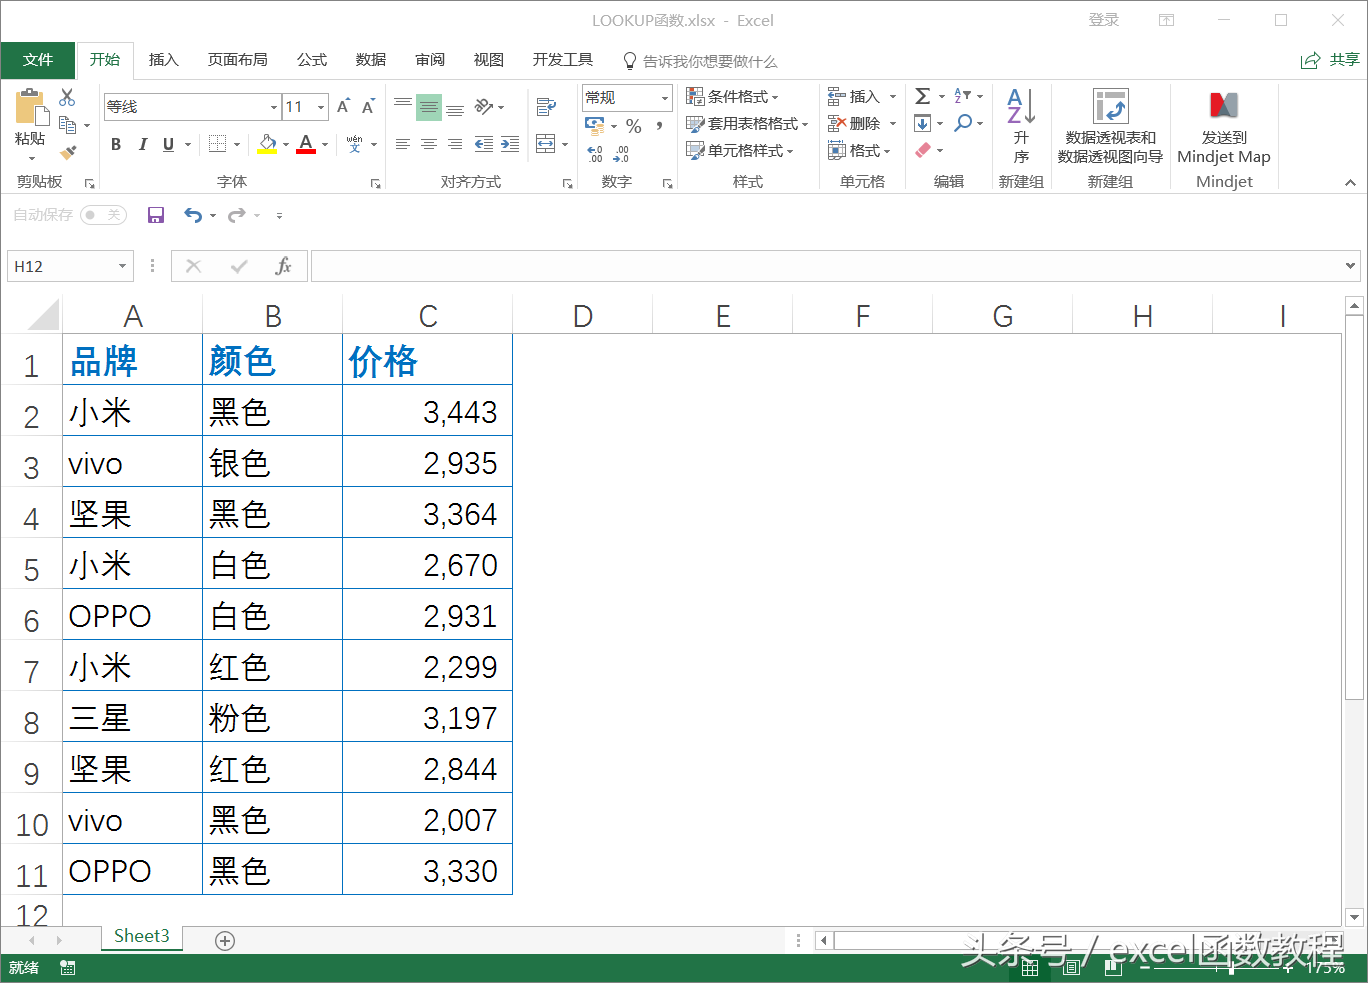The image size is (1368, 983).
Task: Click the decrease indent icon
Action: [484, 144]
